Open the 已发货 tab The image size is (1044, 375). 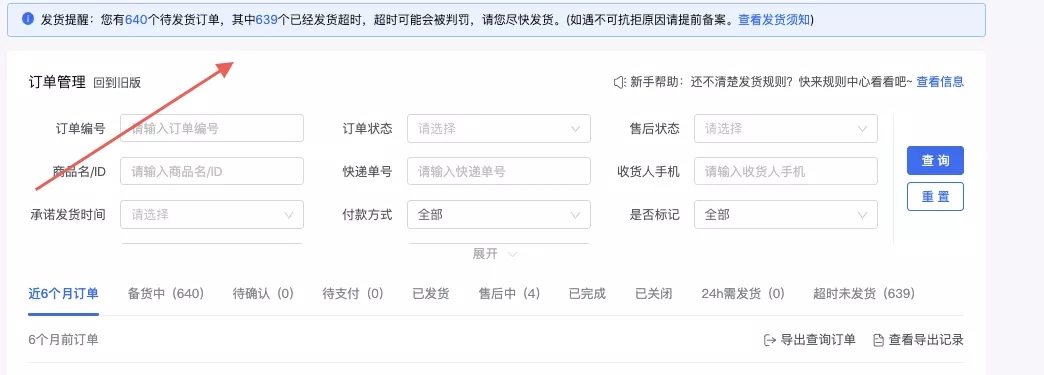(431, 293)
